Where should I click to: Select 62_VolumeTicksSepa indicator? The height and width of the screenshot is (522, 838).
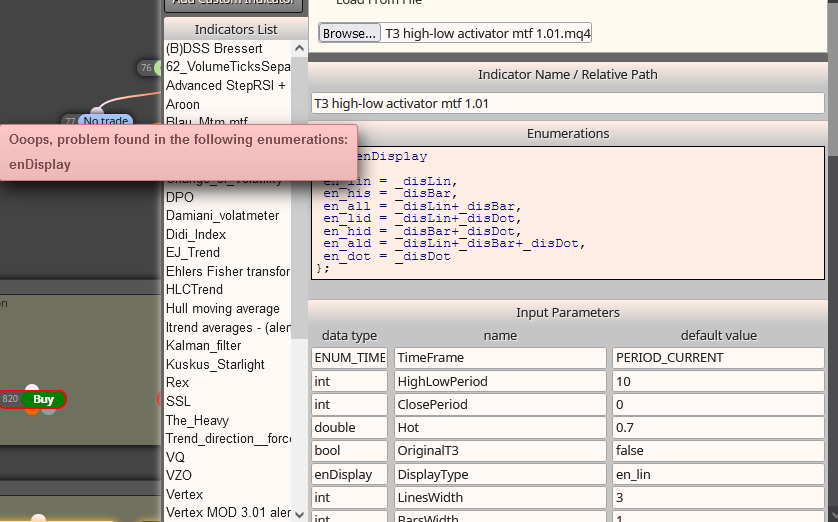coord(228,67)
